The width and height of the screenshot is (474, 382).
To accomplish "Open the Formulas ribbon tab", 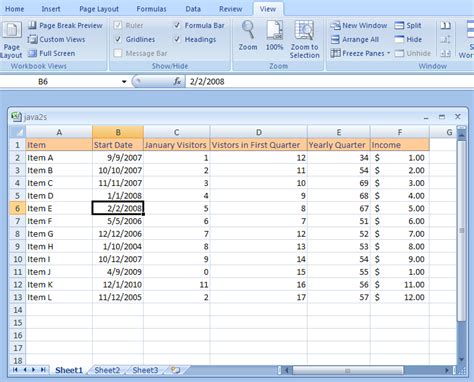I will pyautogui.click(x=151, y=9).
